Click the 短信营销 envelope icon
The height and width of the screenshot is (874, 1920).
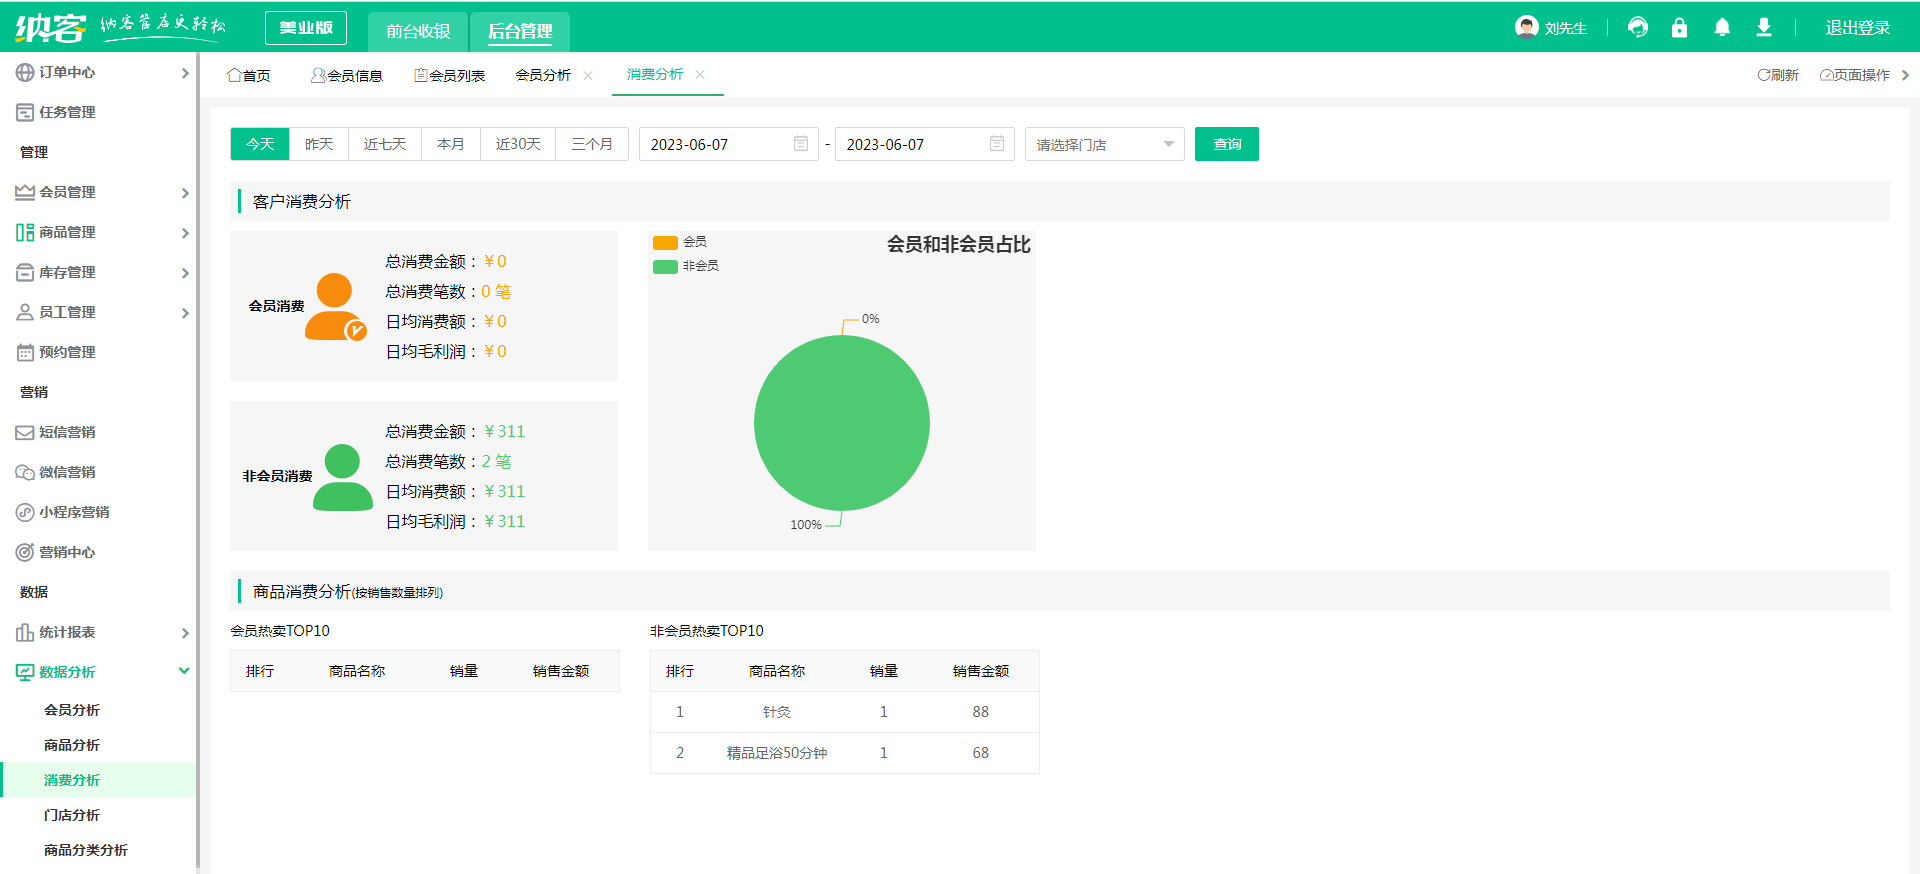tap(25, 432)
